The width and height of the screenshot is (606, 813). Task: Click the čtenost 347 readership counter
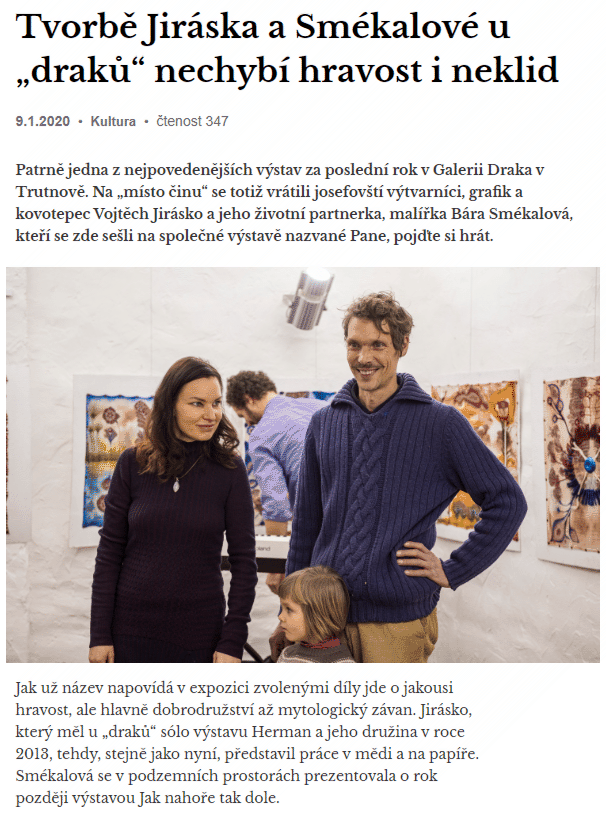tap(192, 121)
